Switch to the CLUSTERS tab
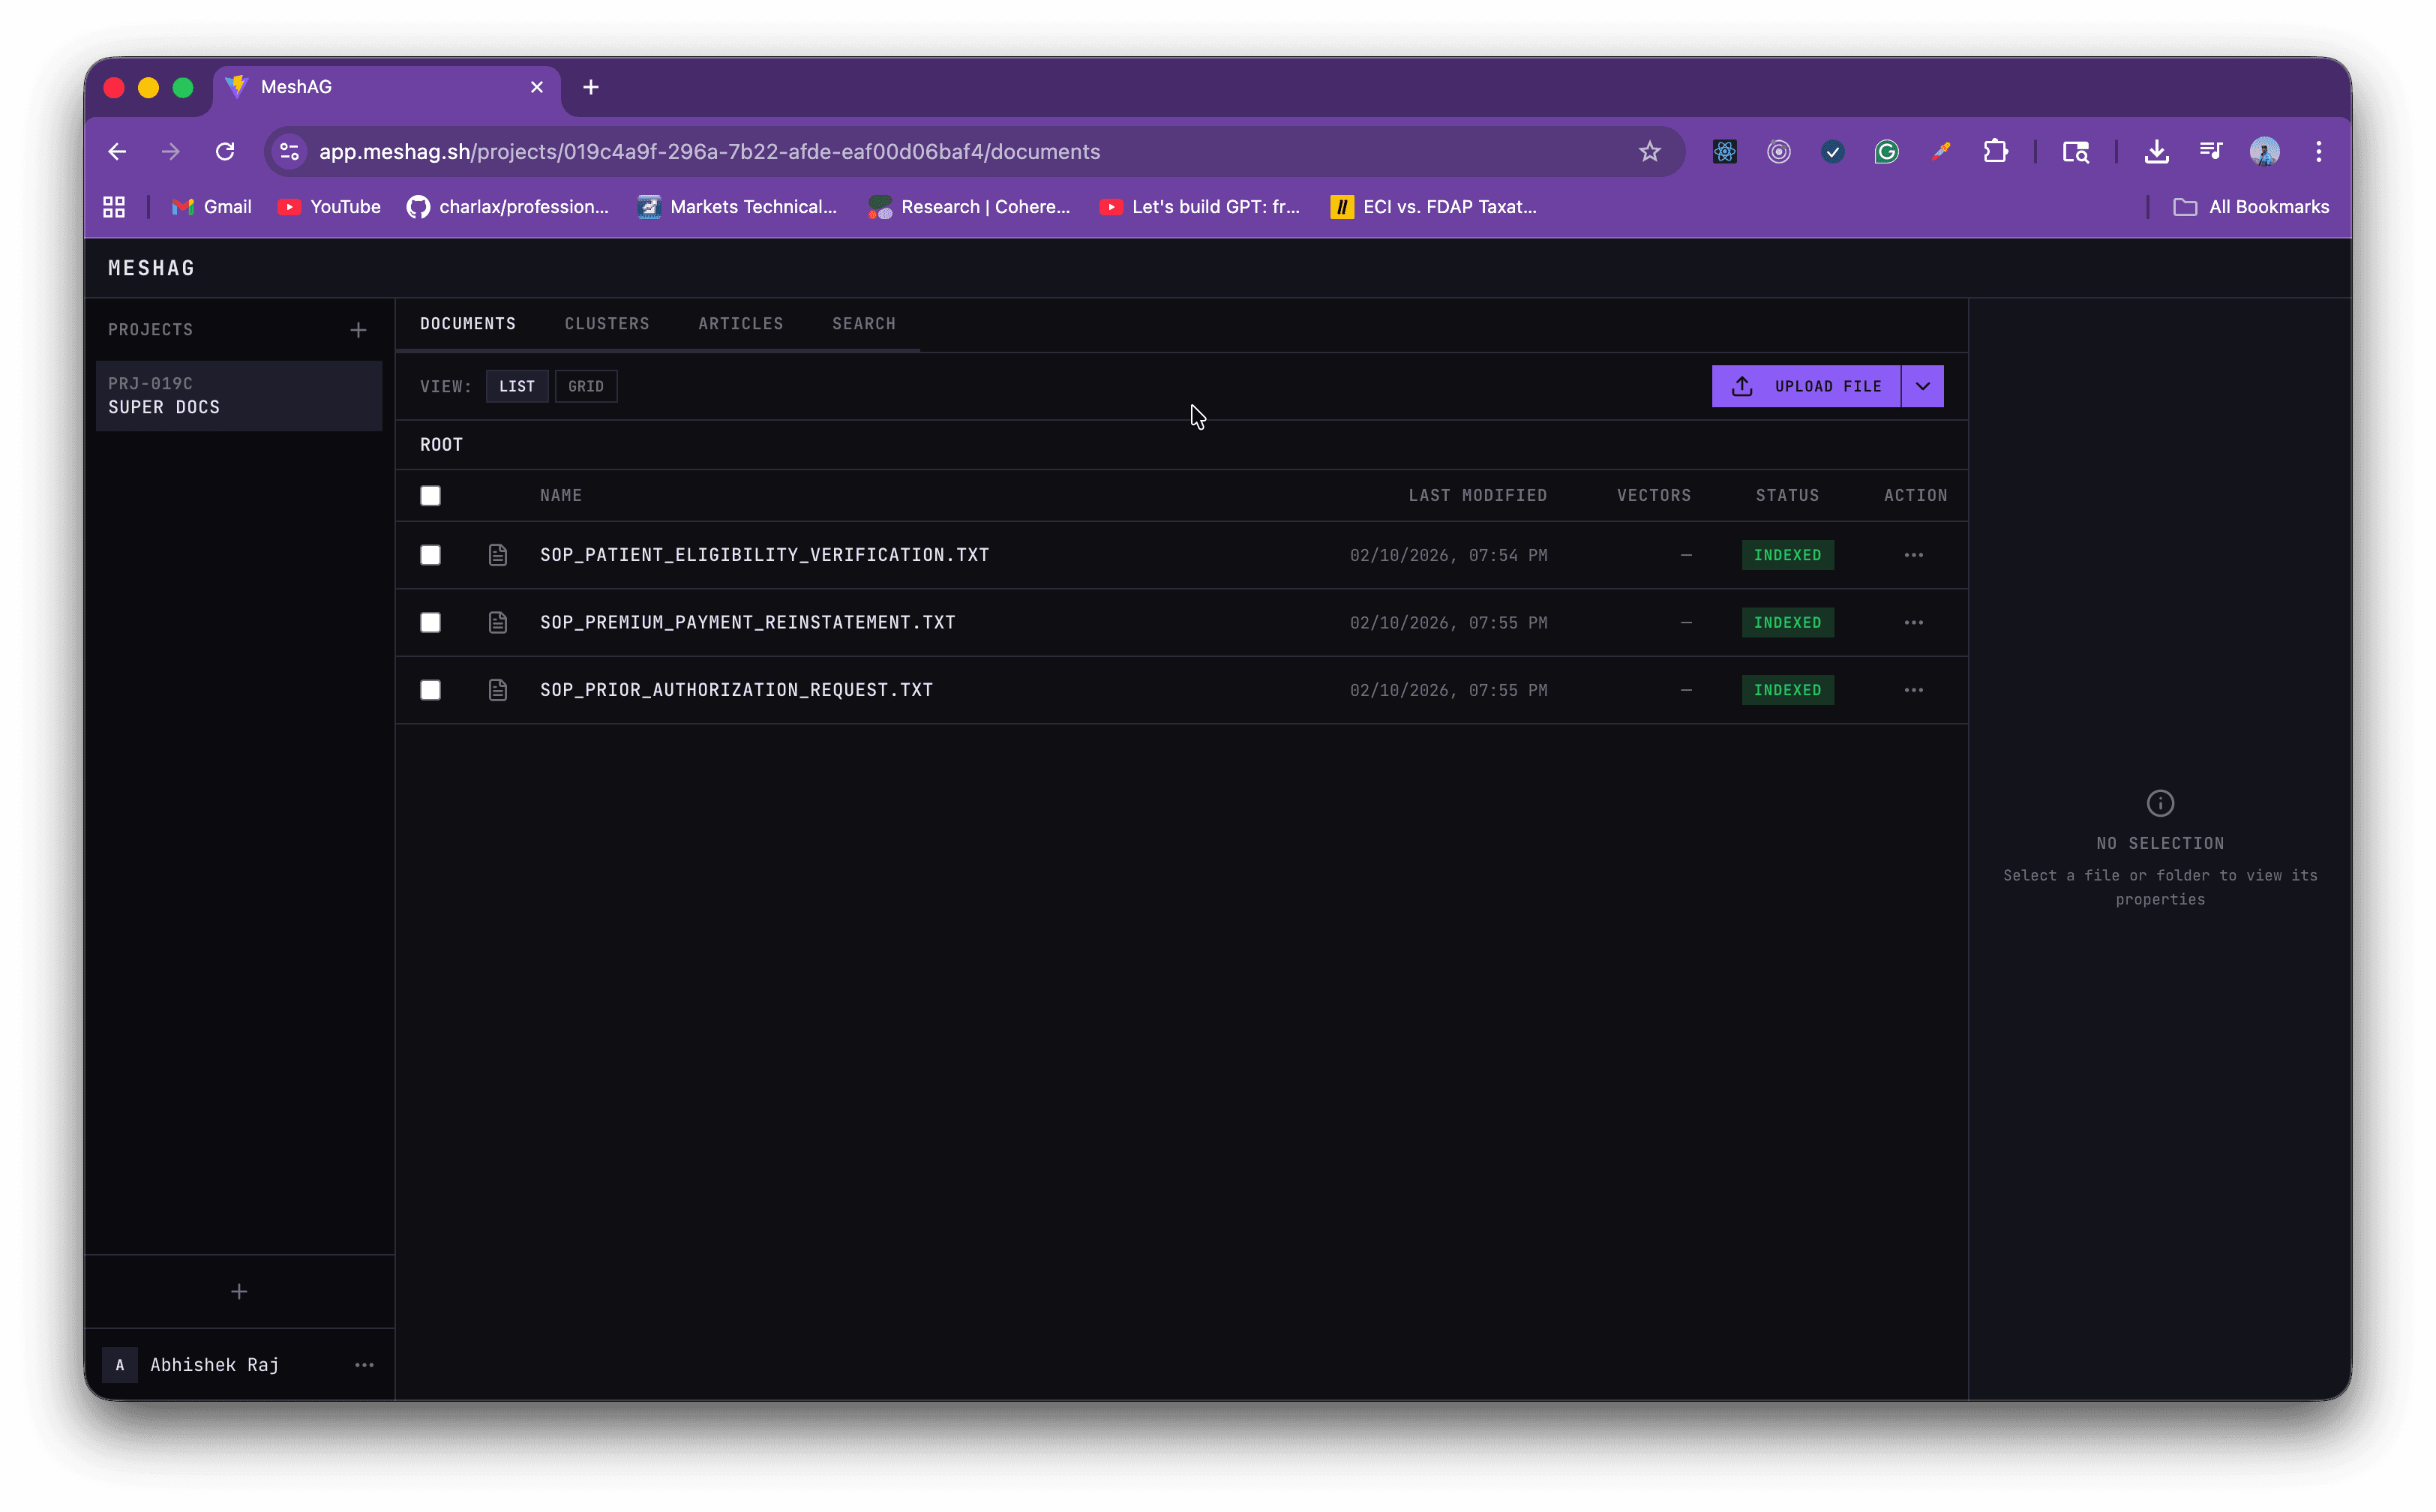 coord(606,323)
